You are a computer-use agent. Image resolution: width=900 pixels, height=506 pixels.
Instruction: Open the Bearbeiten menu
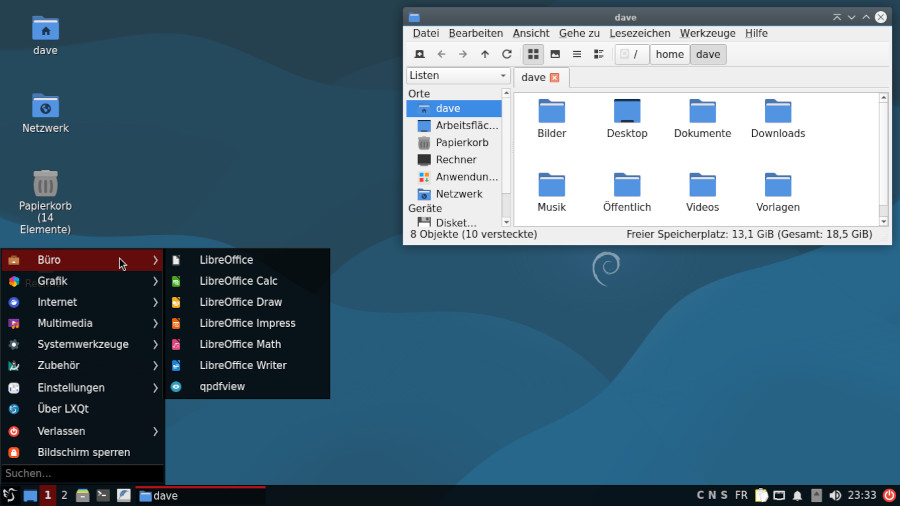click(x=476, y=33)
